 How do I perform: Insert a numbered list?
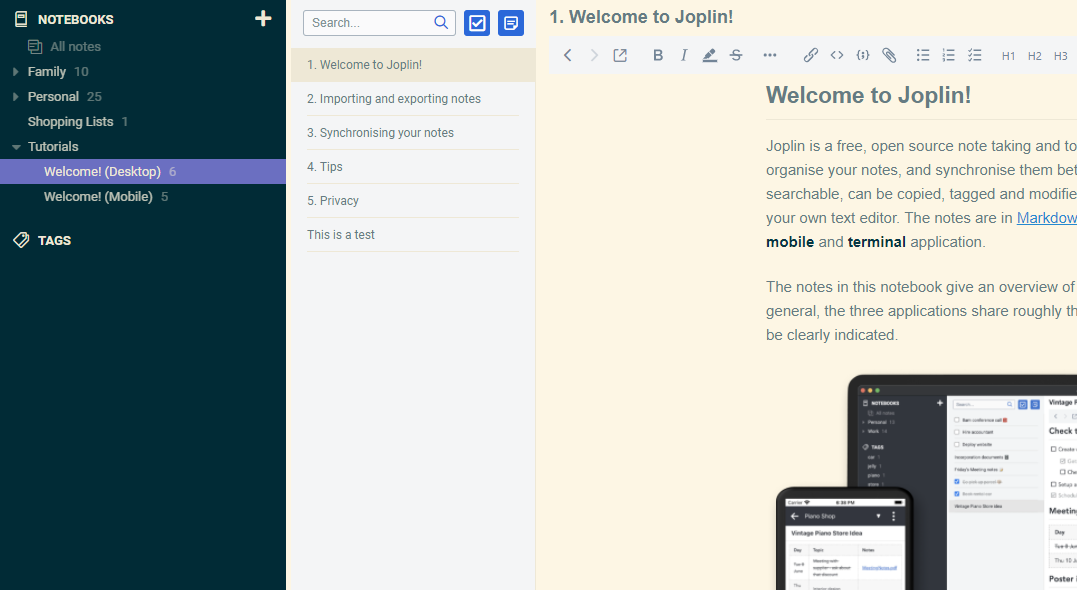(949, 56)
